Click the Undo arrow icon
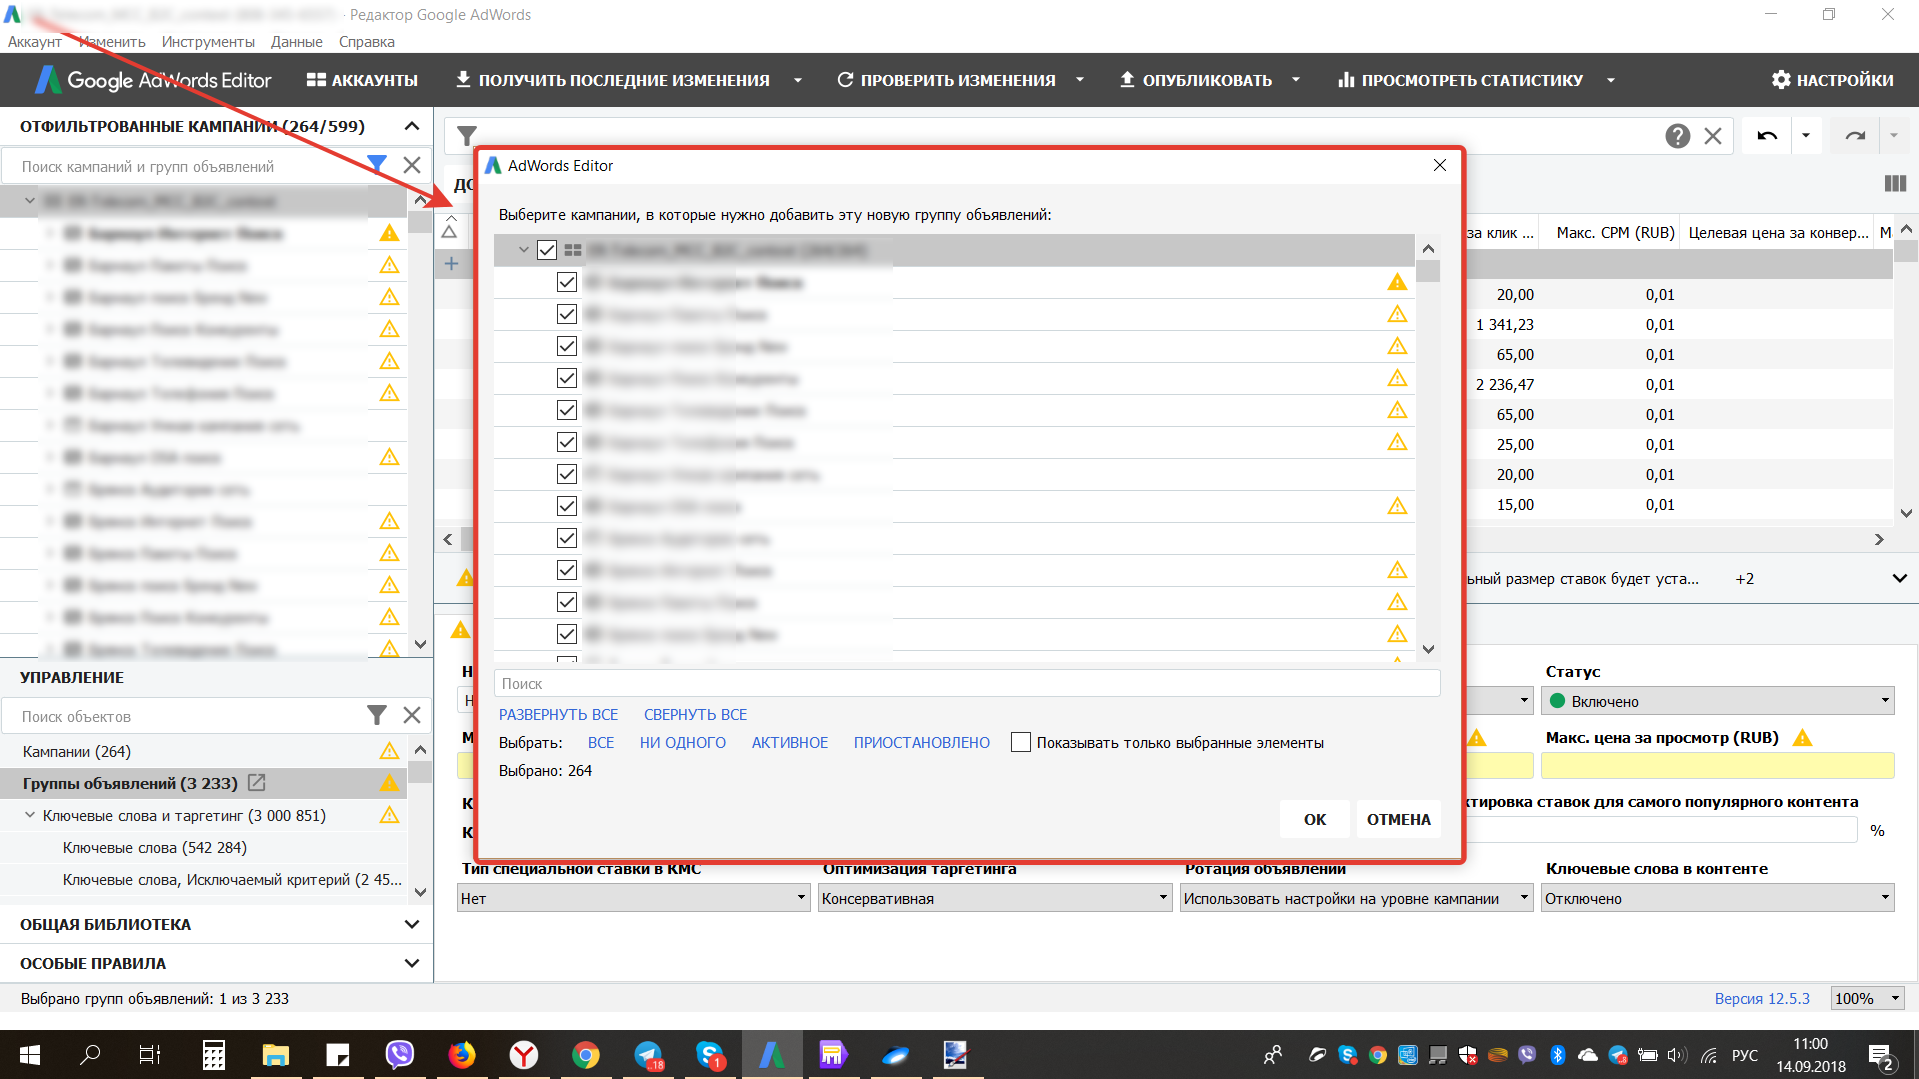Image resolution: width=1919 pixels, height=1079 pixels. pyautogui.click(x=1767, y=136)
